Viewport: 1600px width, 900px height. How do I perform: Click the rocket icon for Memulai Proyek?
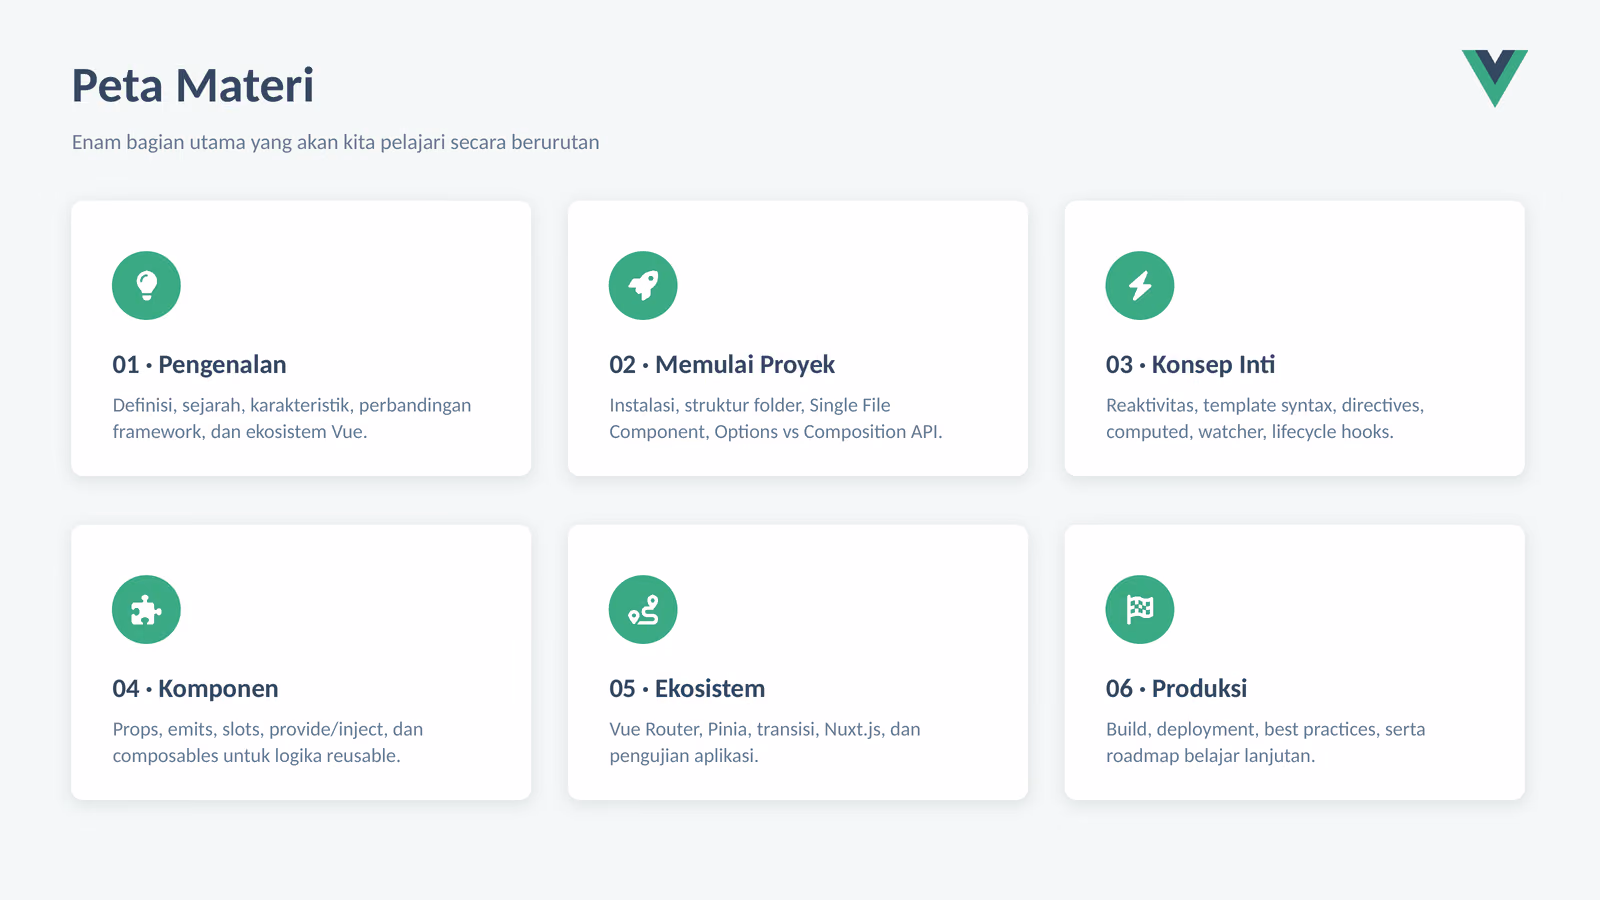(643, 285)
